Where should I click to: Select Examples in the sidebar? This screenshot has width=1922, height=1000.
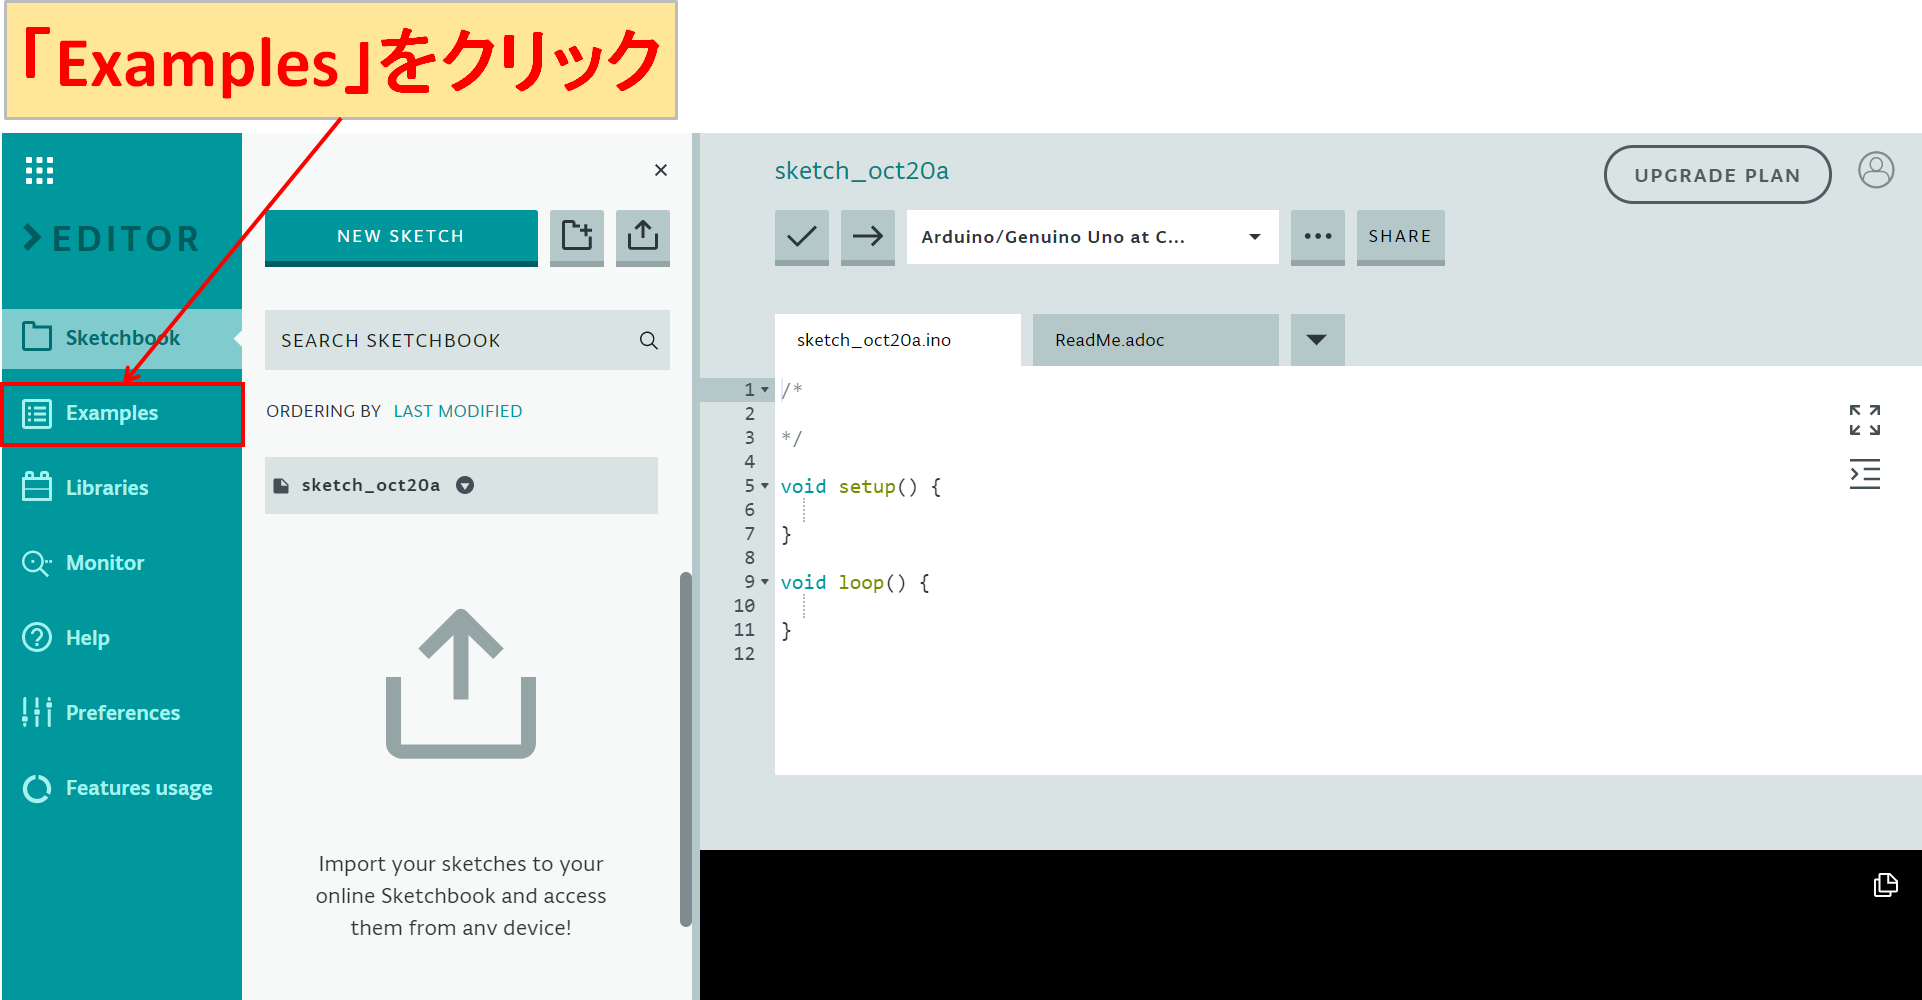(111, 413)
